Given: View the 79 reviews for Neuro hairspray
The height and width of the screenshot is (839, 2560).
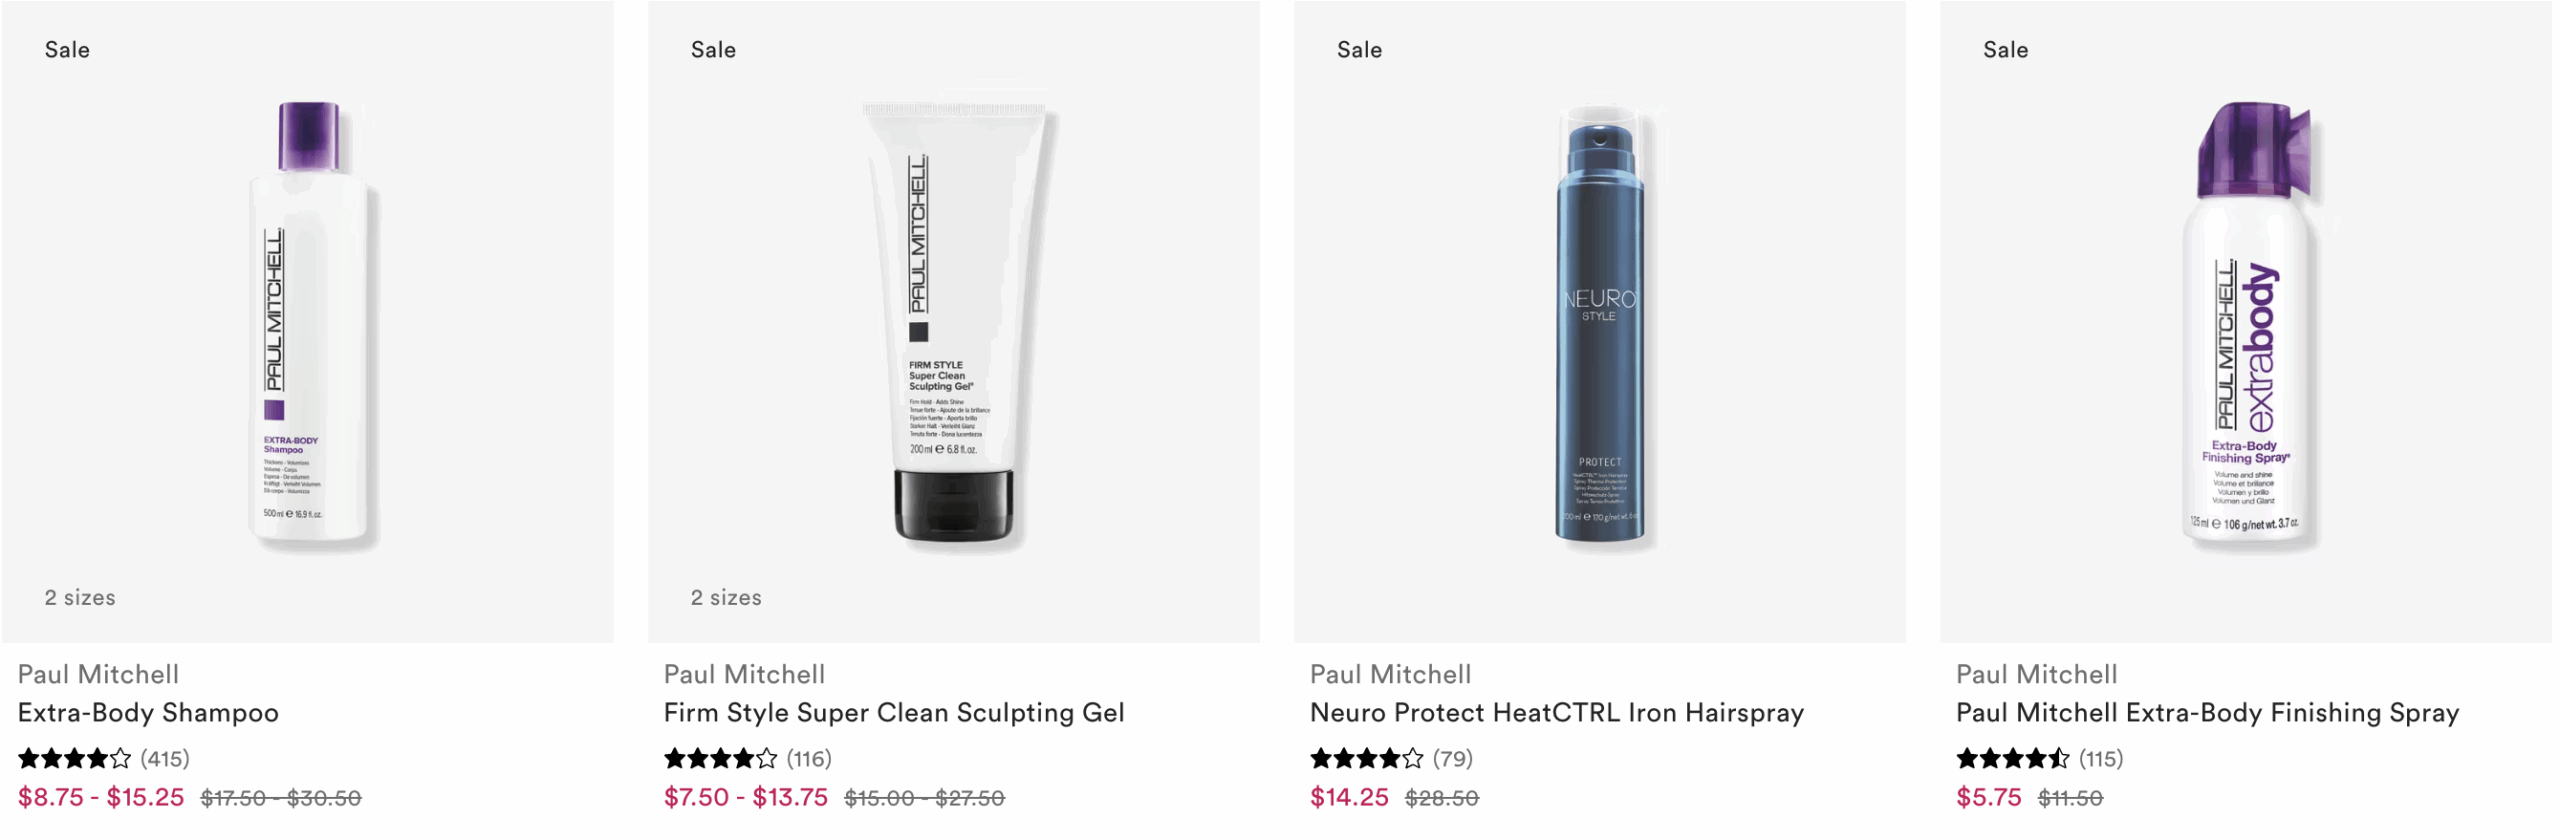Looking at the screenshot, I should pyautogui.click(x=1453, y=759).
